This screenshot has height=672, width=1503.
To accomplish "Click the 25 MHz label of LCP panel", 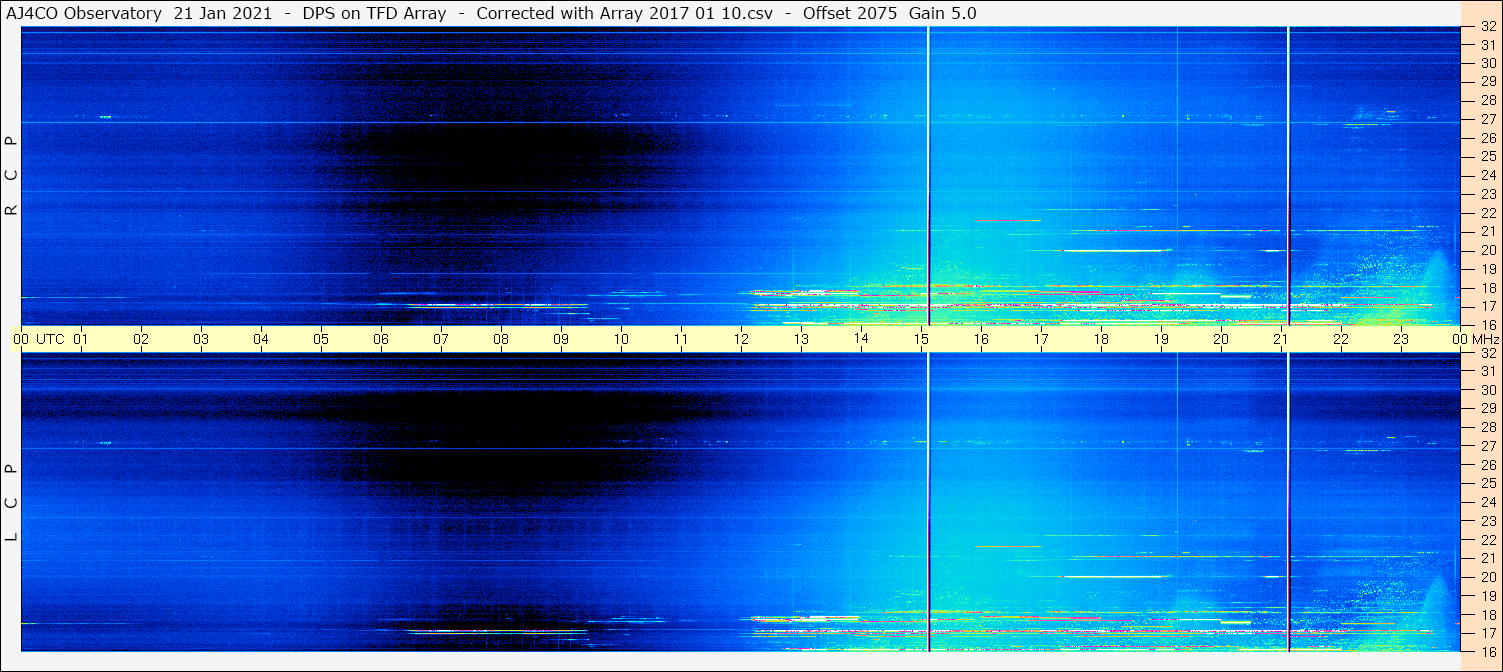I will [x=1488, y=484].
